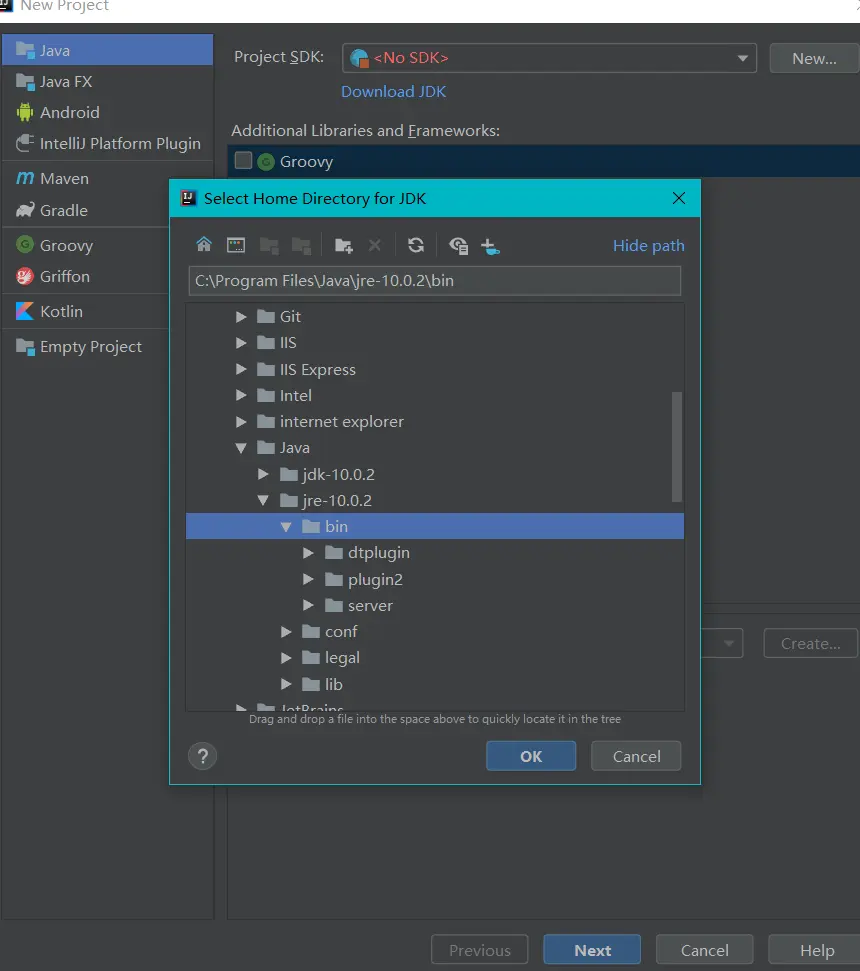Close the Select Home Directory dialog
The image size is (860, 971).
(x=679, y=198)
